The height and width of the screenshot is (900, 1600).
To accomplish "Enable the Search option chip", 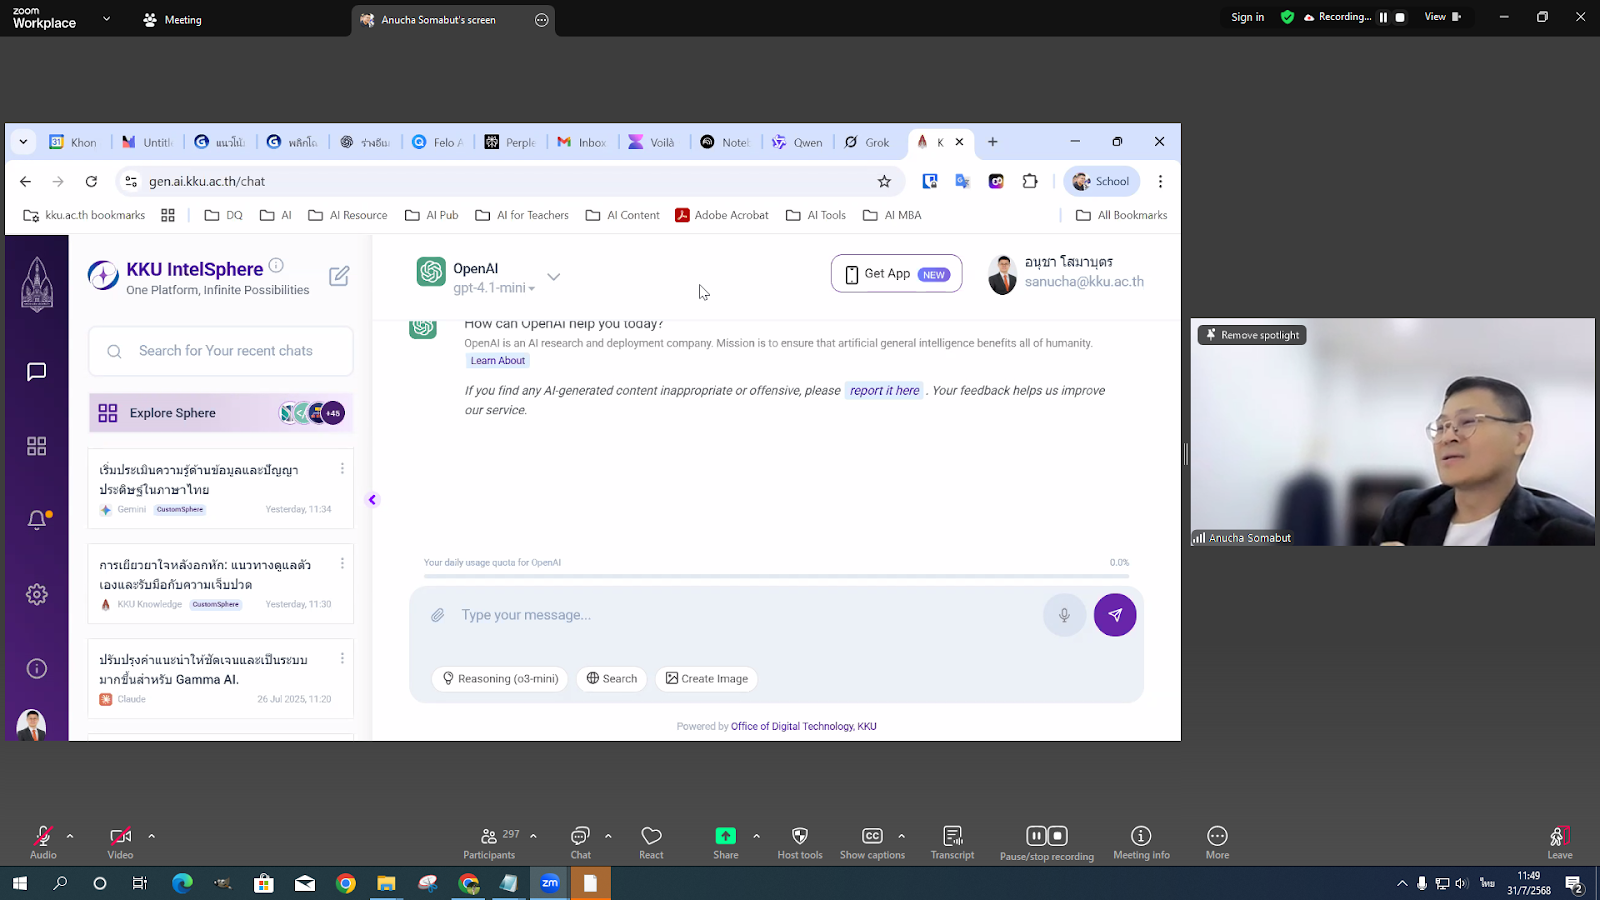I will pos(611,678).
